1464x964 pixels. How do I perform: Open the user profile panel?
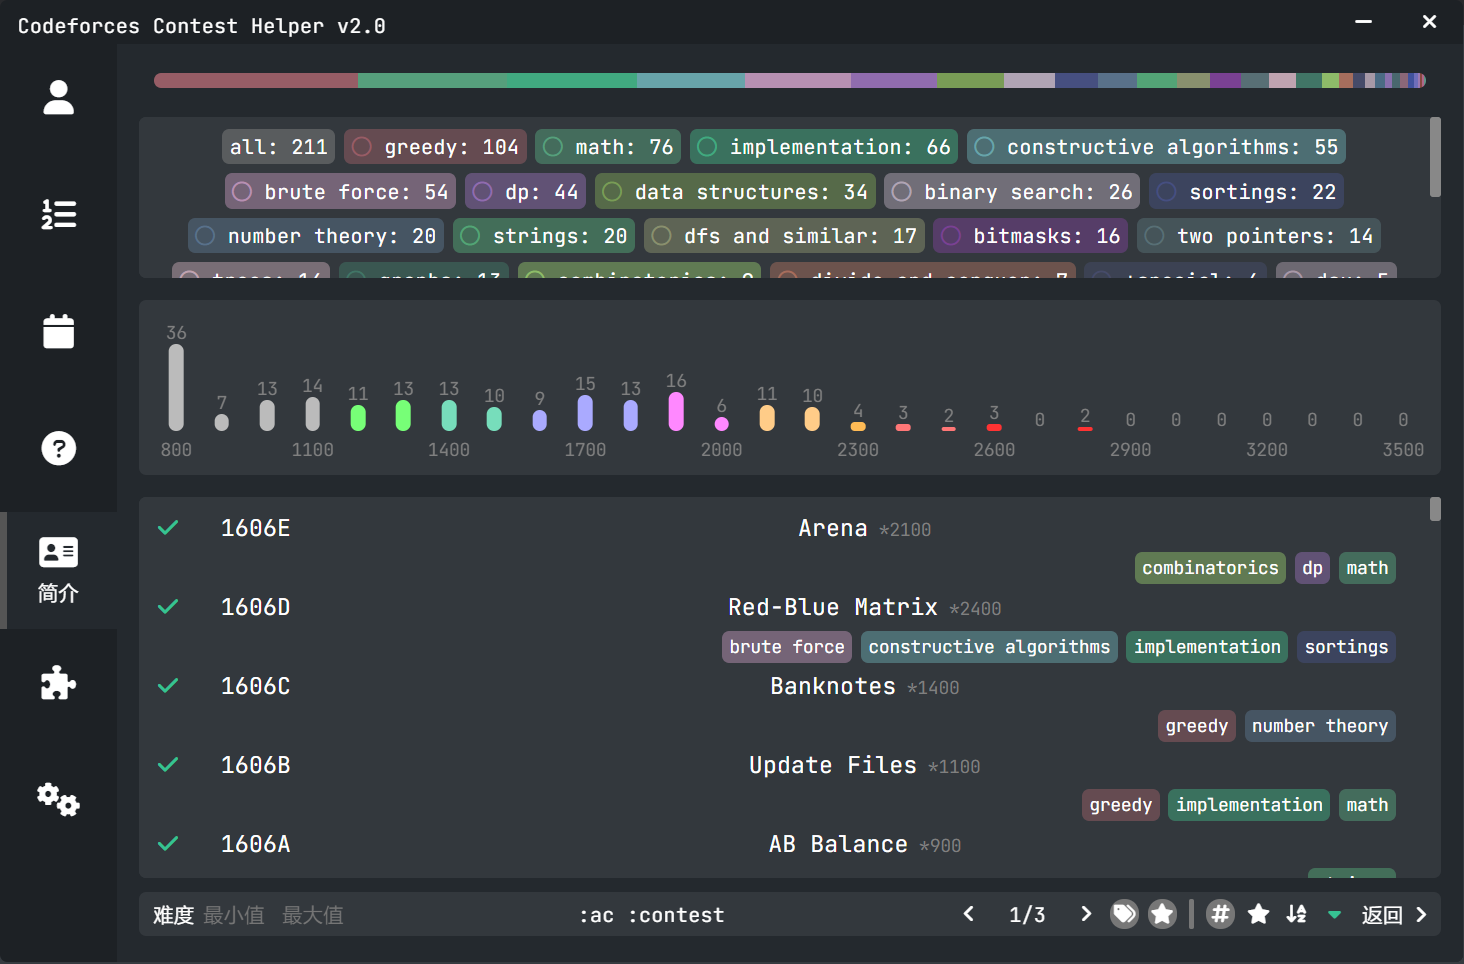coord(58,97)
